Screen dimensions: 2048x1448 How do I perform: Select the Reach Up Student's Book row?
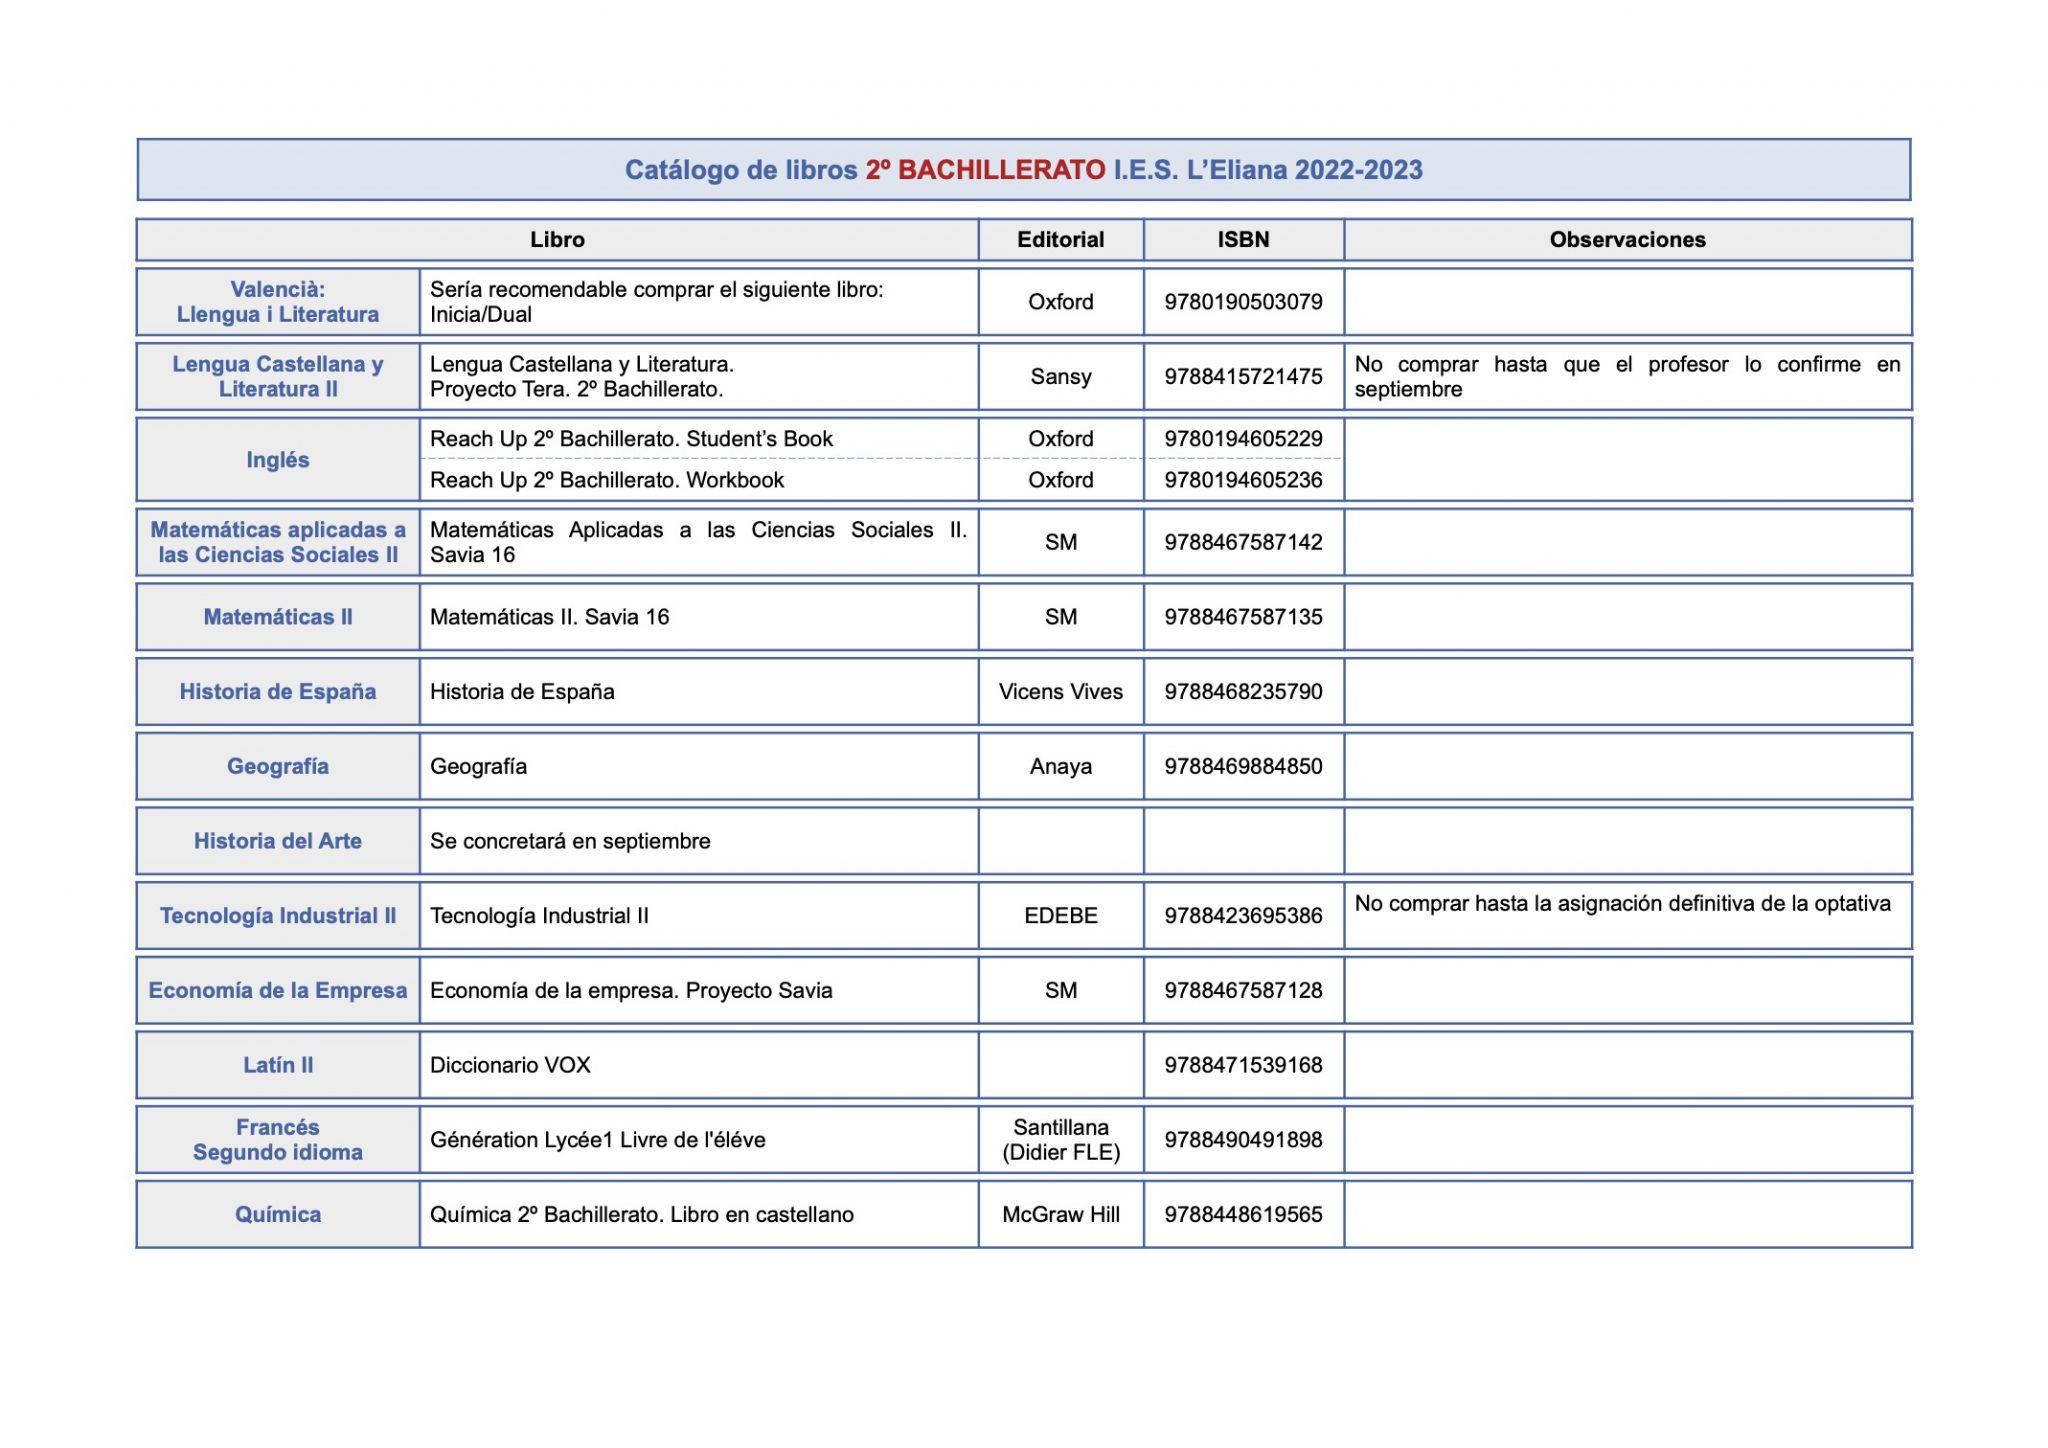click(x=631, y=439)
